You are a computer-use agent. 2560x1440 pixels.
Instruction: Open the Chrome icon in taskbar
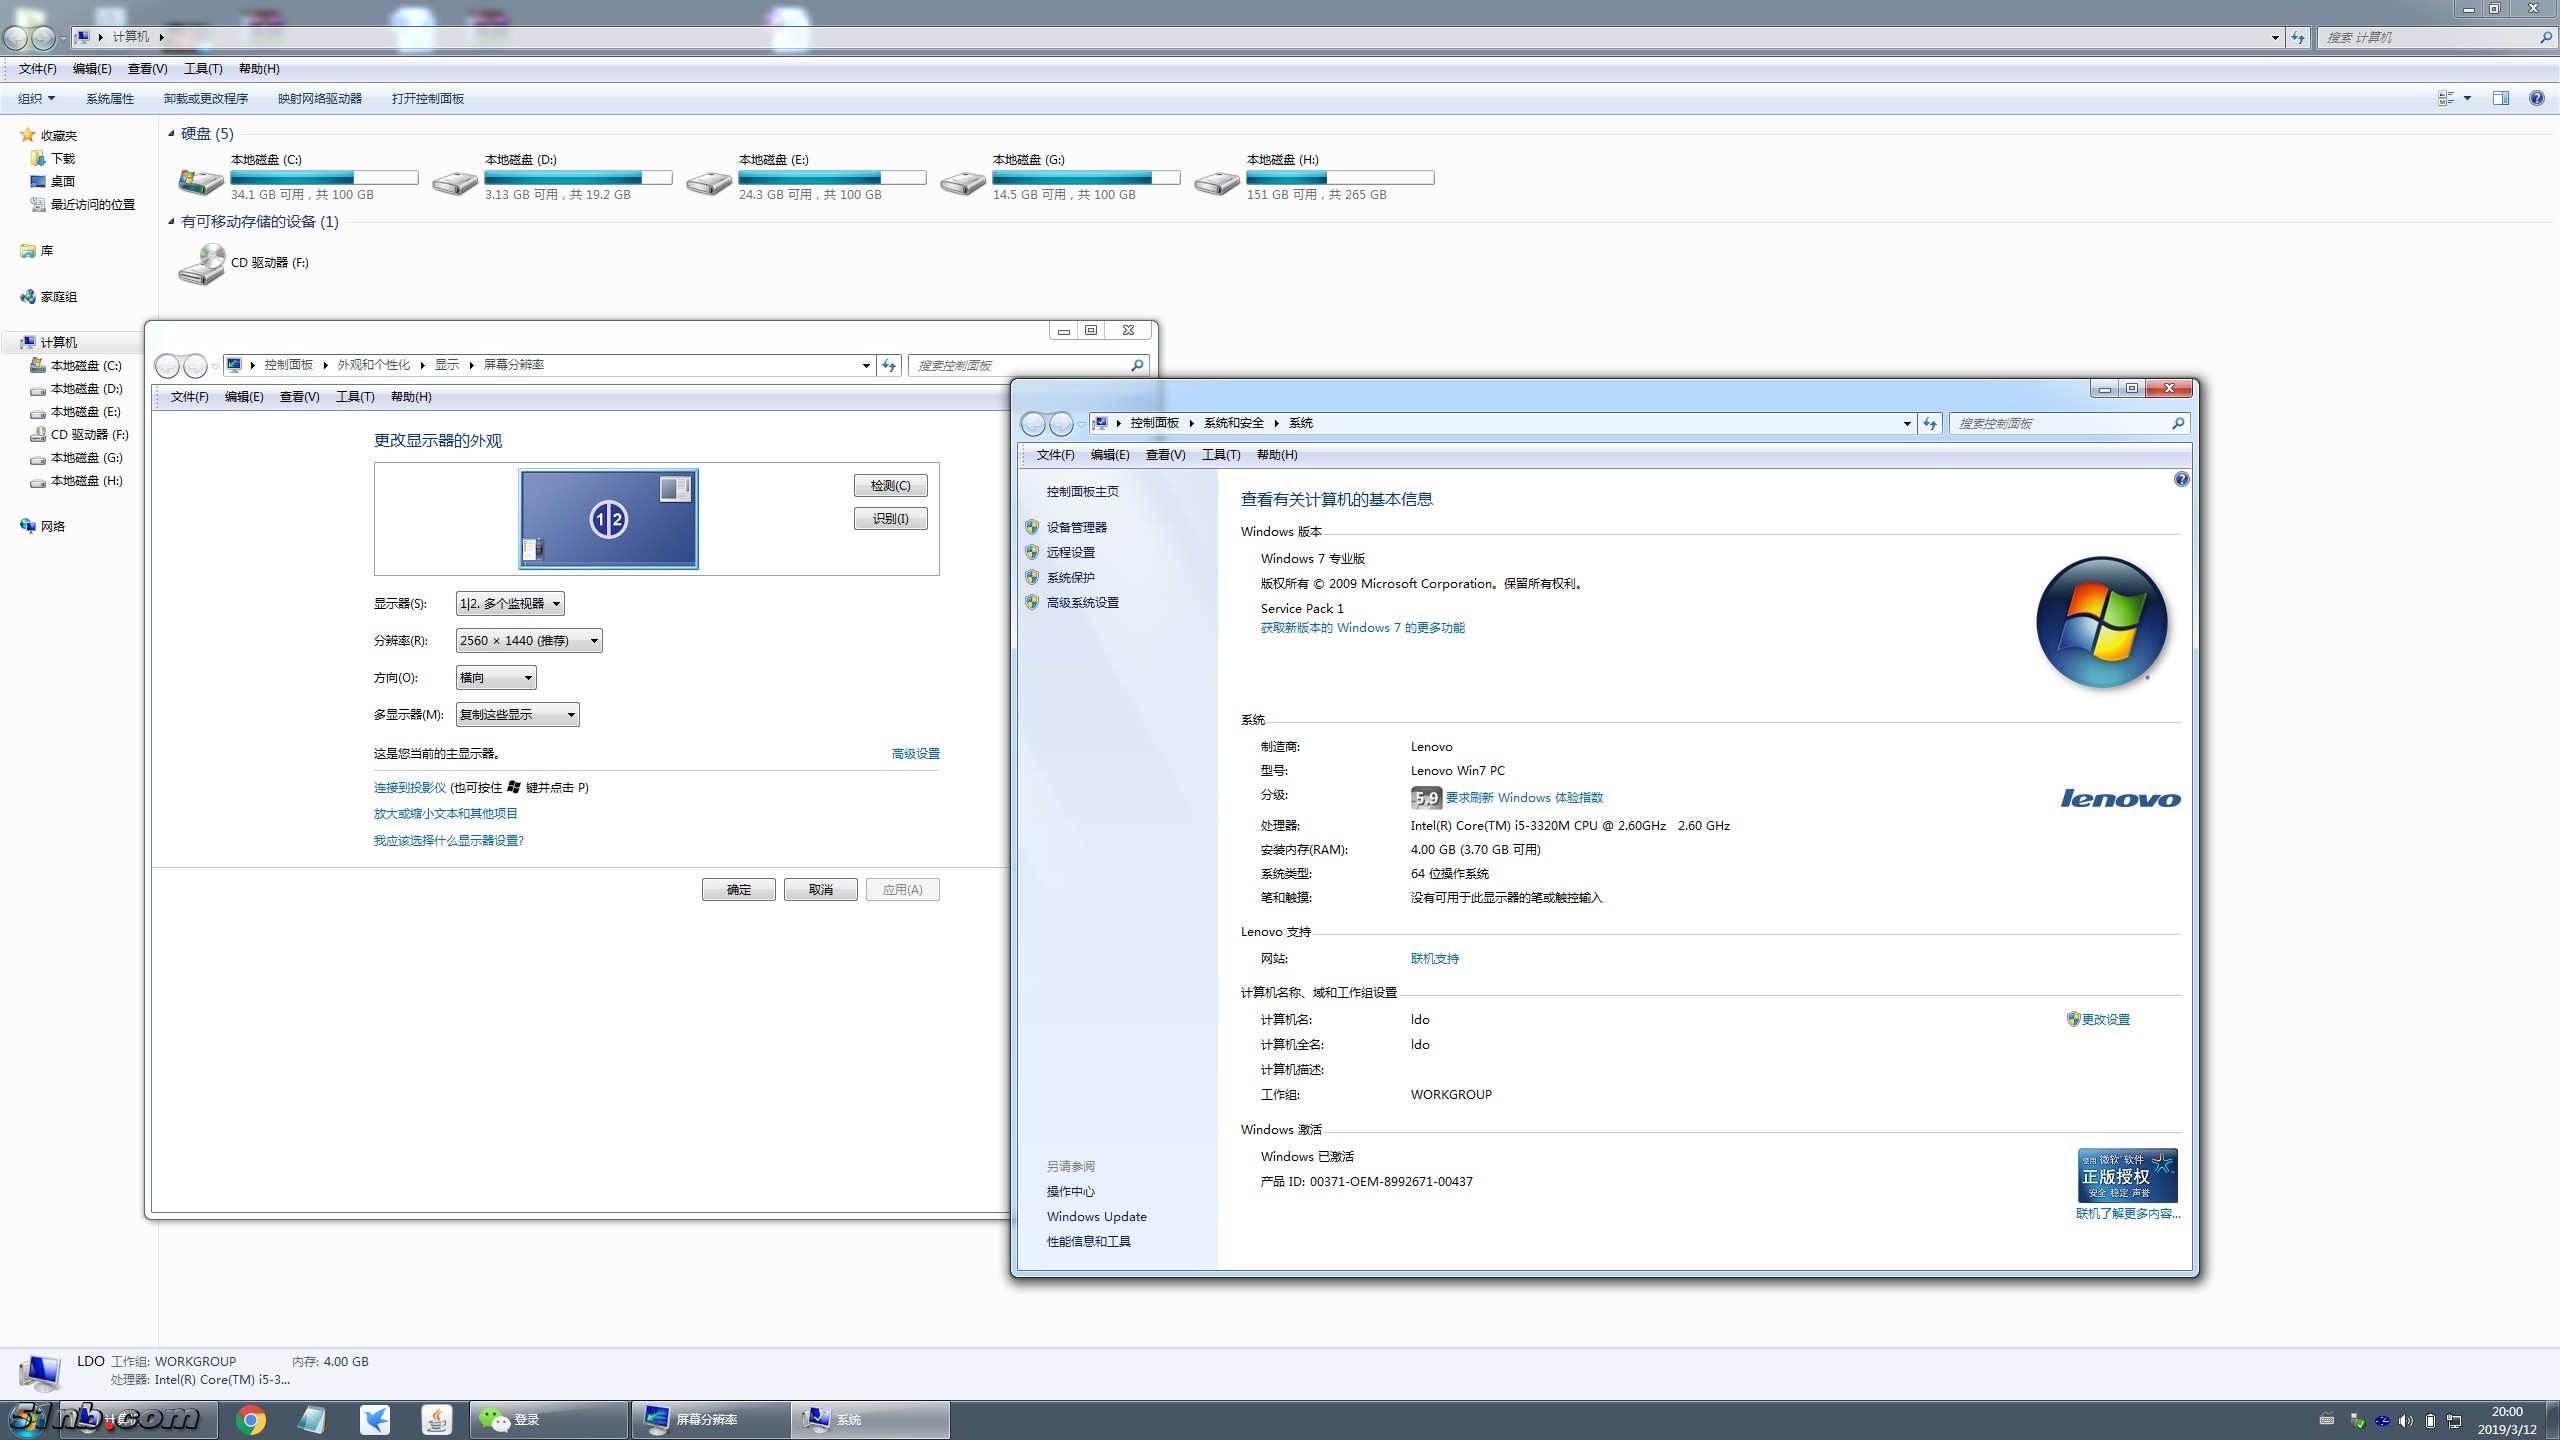[x=251, y=1419]
